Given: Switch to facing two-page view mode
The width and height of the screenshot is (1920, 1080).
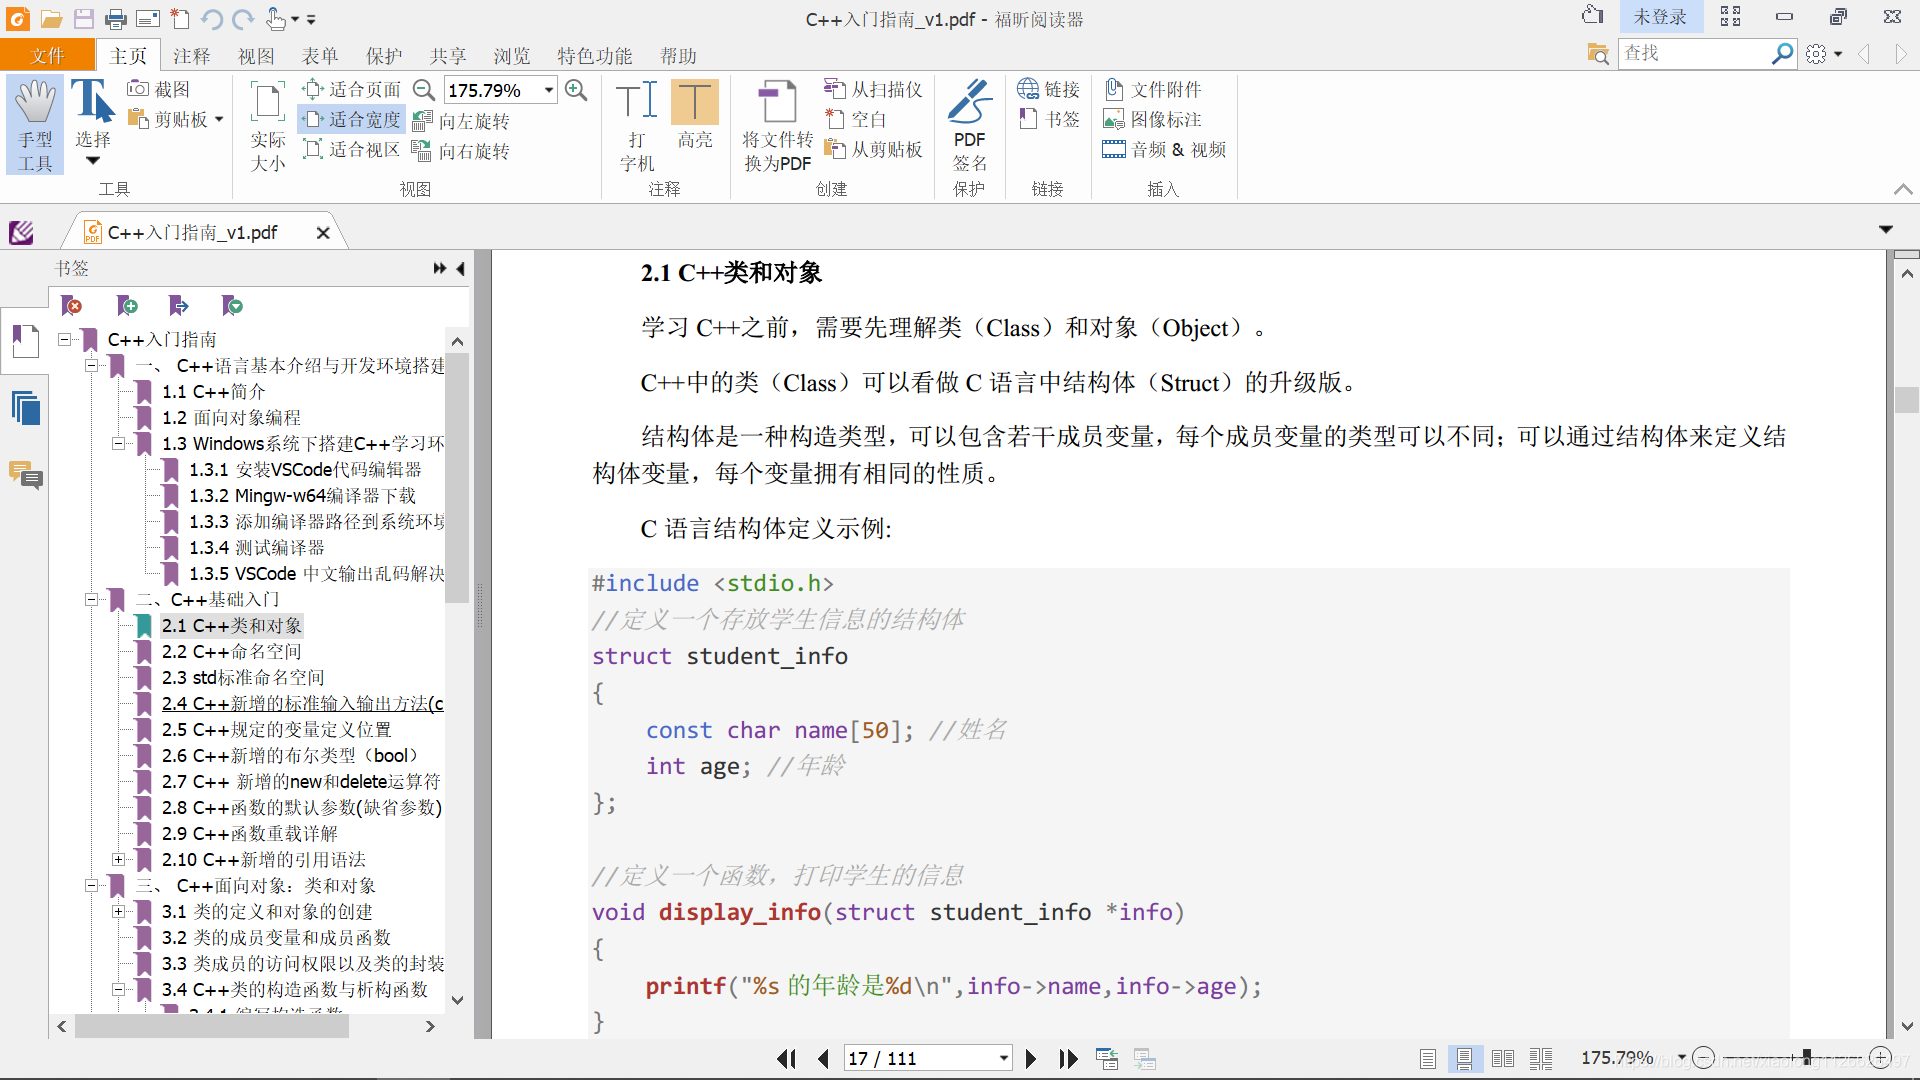Looking at the screenshot, I should (x=1502, y=1058).
